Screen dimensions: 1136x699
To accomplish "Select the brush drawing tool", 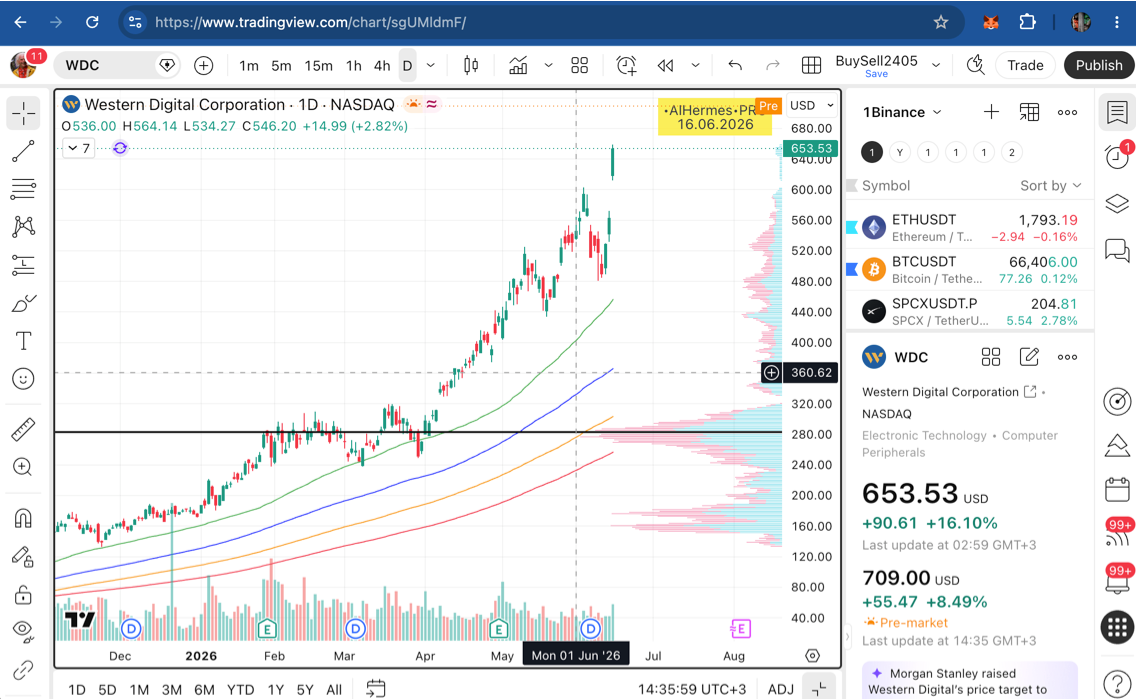I will [x=23, y=303].
